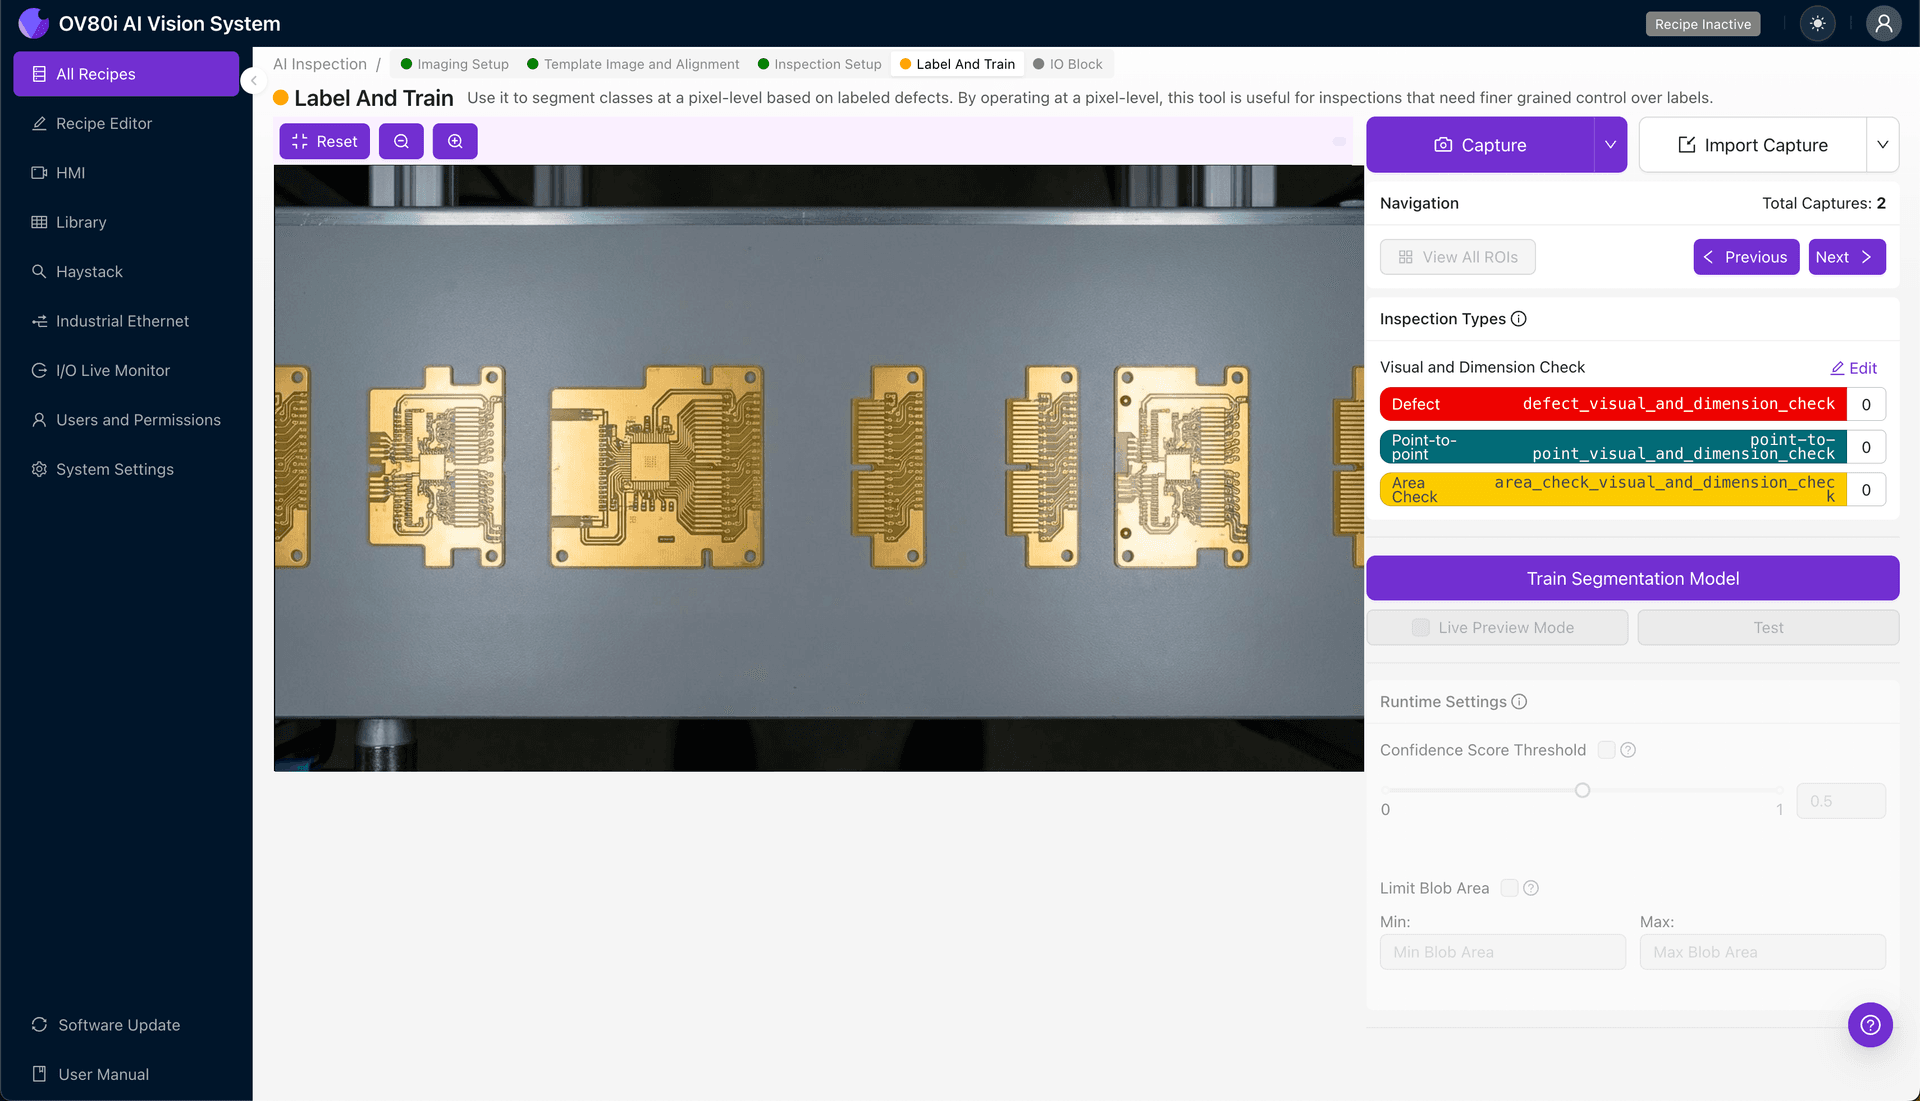Click Train Segmentation Model button
Viewport: 1920px width, 1101px height.
coord(1632,578)
